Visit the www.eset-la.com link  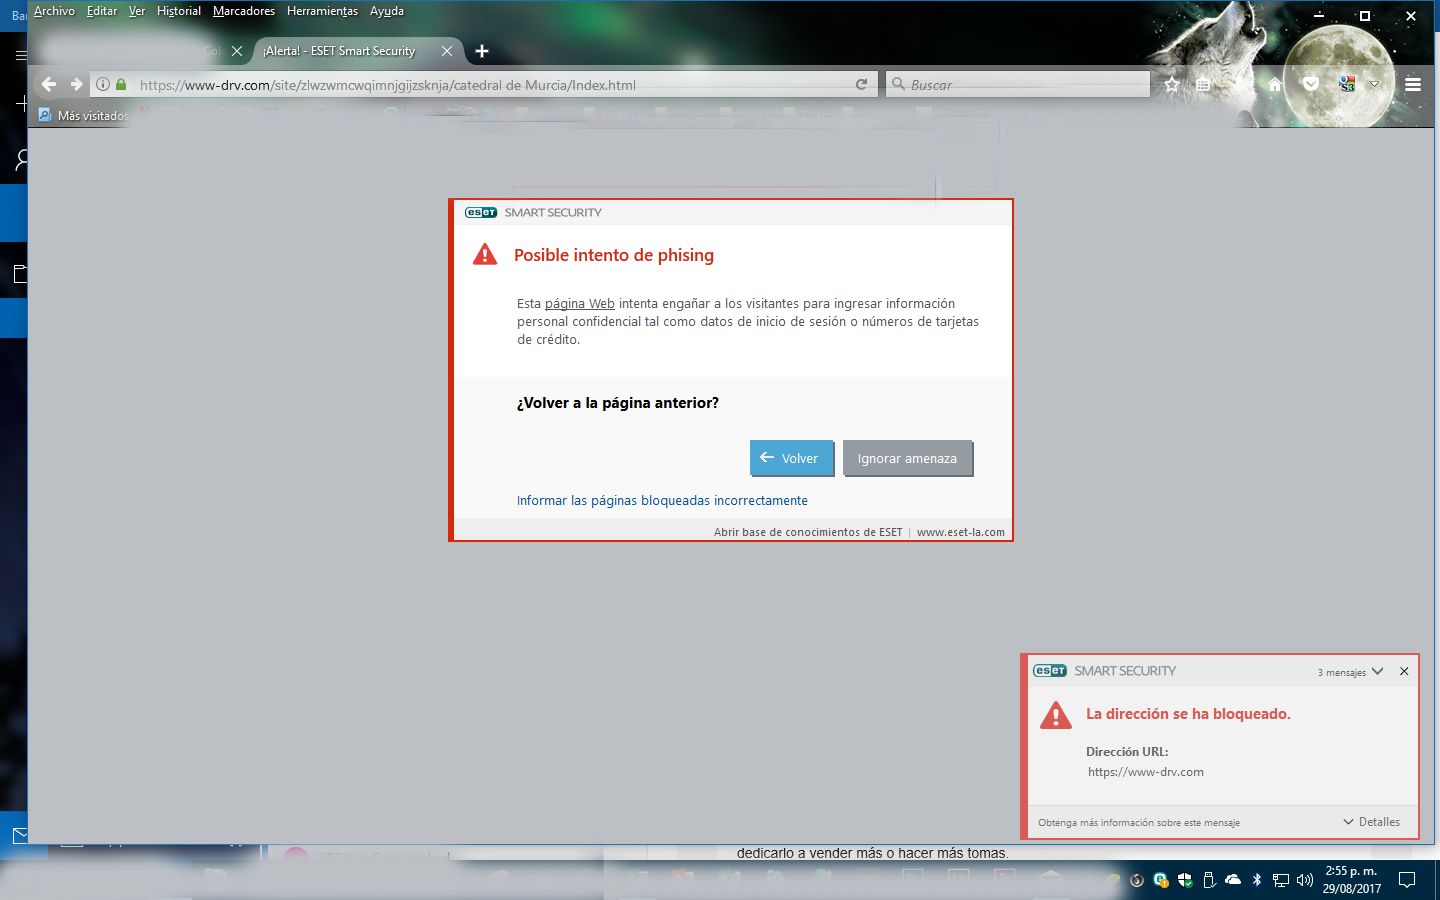pos(961,532)
